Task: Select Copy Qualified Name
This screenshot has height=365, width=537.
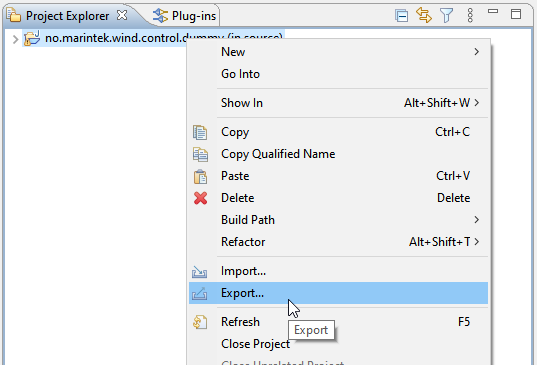Action: [338, 154]
